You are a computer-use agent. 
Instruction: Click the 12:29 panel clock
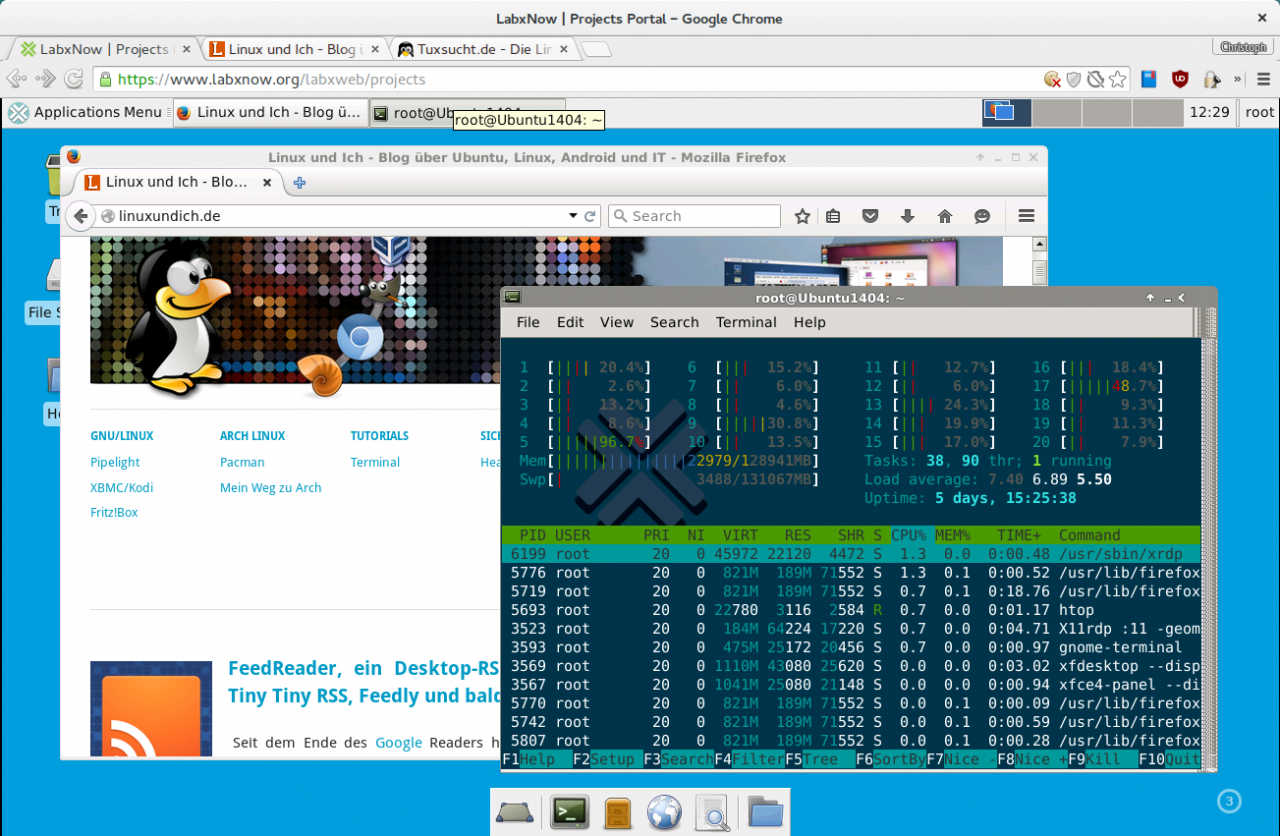tap(1210, 112)
